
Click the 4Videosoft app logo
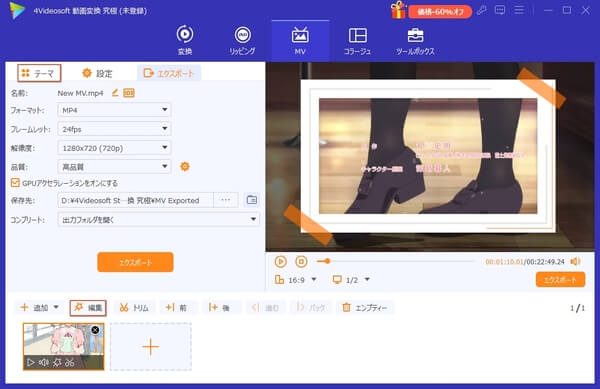click(17, 11)
